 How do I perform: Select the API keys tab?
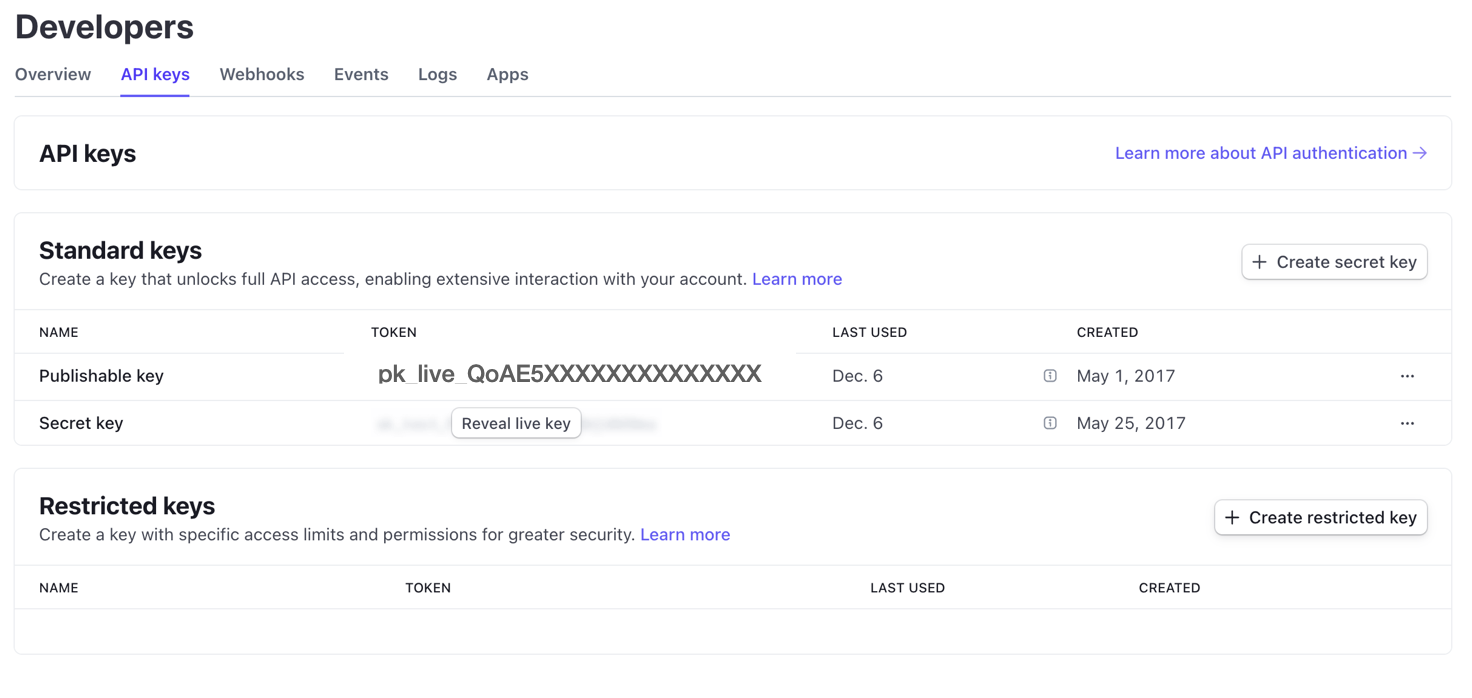pyautogui.click(x=155, y=75)
